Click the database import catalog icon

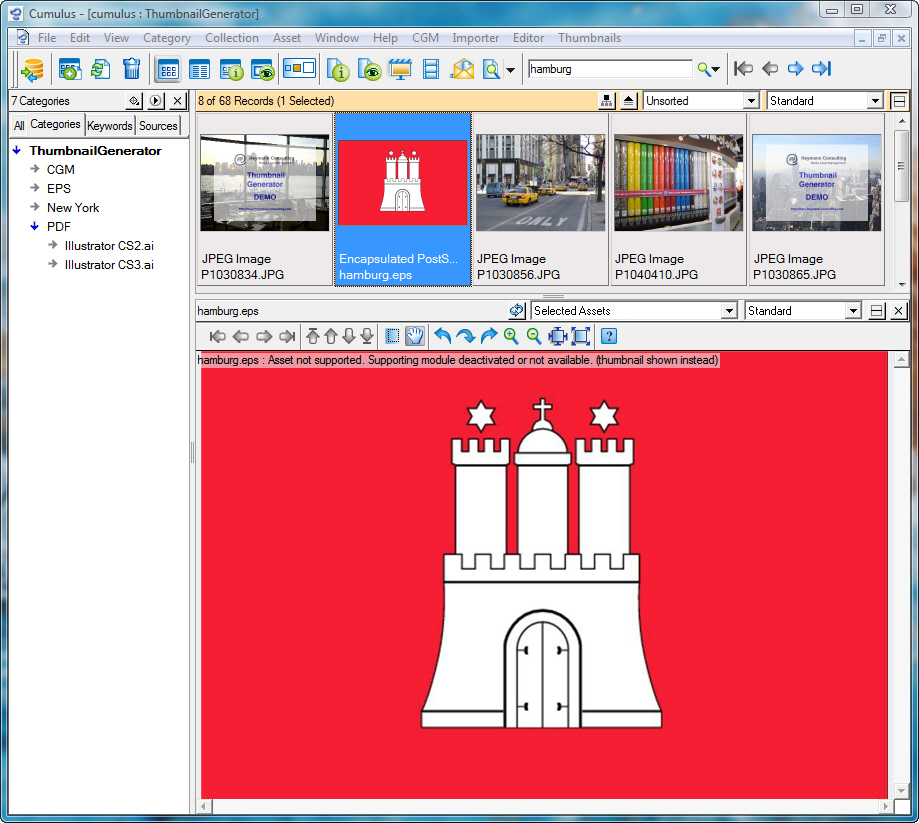point(32,70)
